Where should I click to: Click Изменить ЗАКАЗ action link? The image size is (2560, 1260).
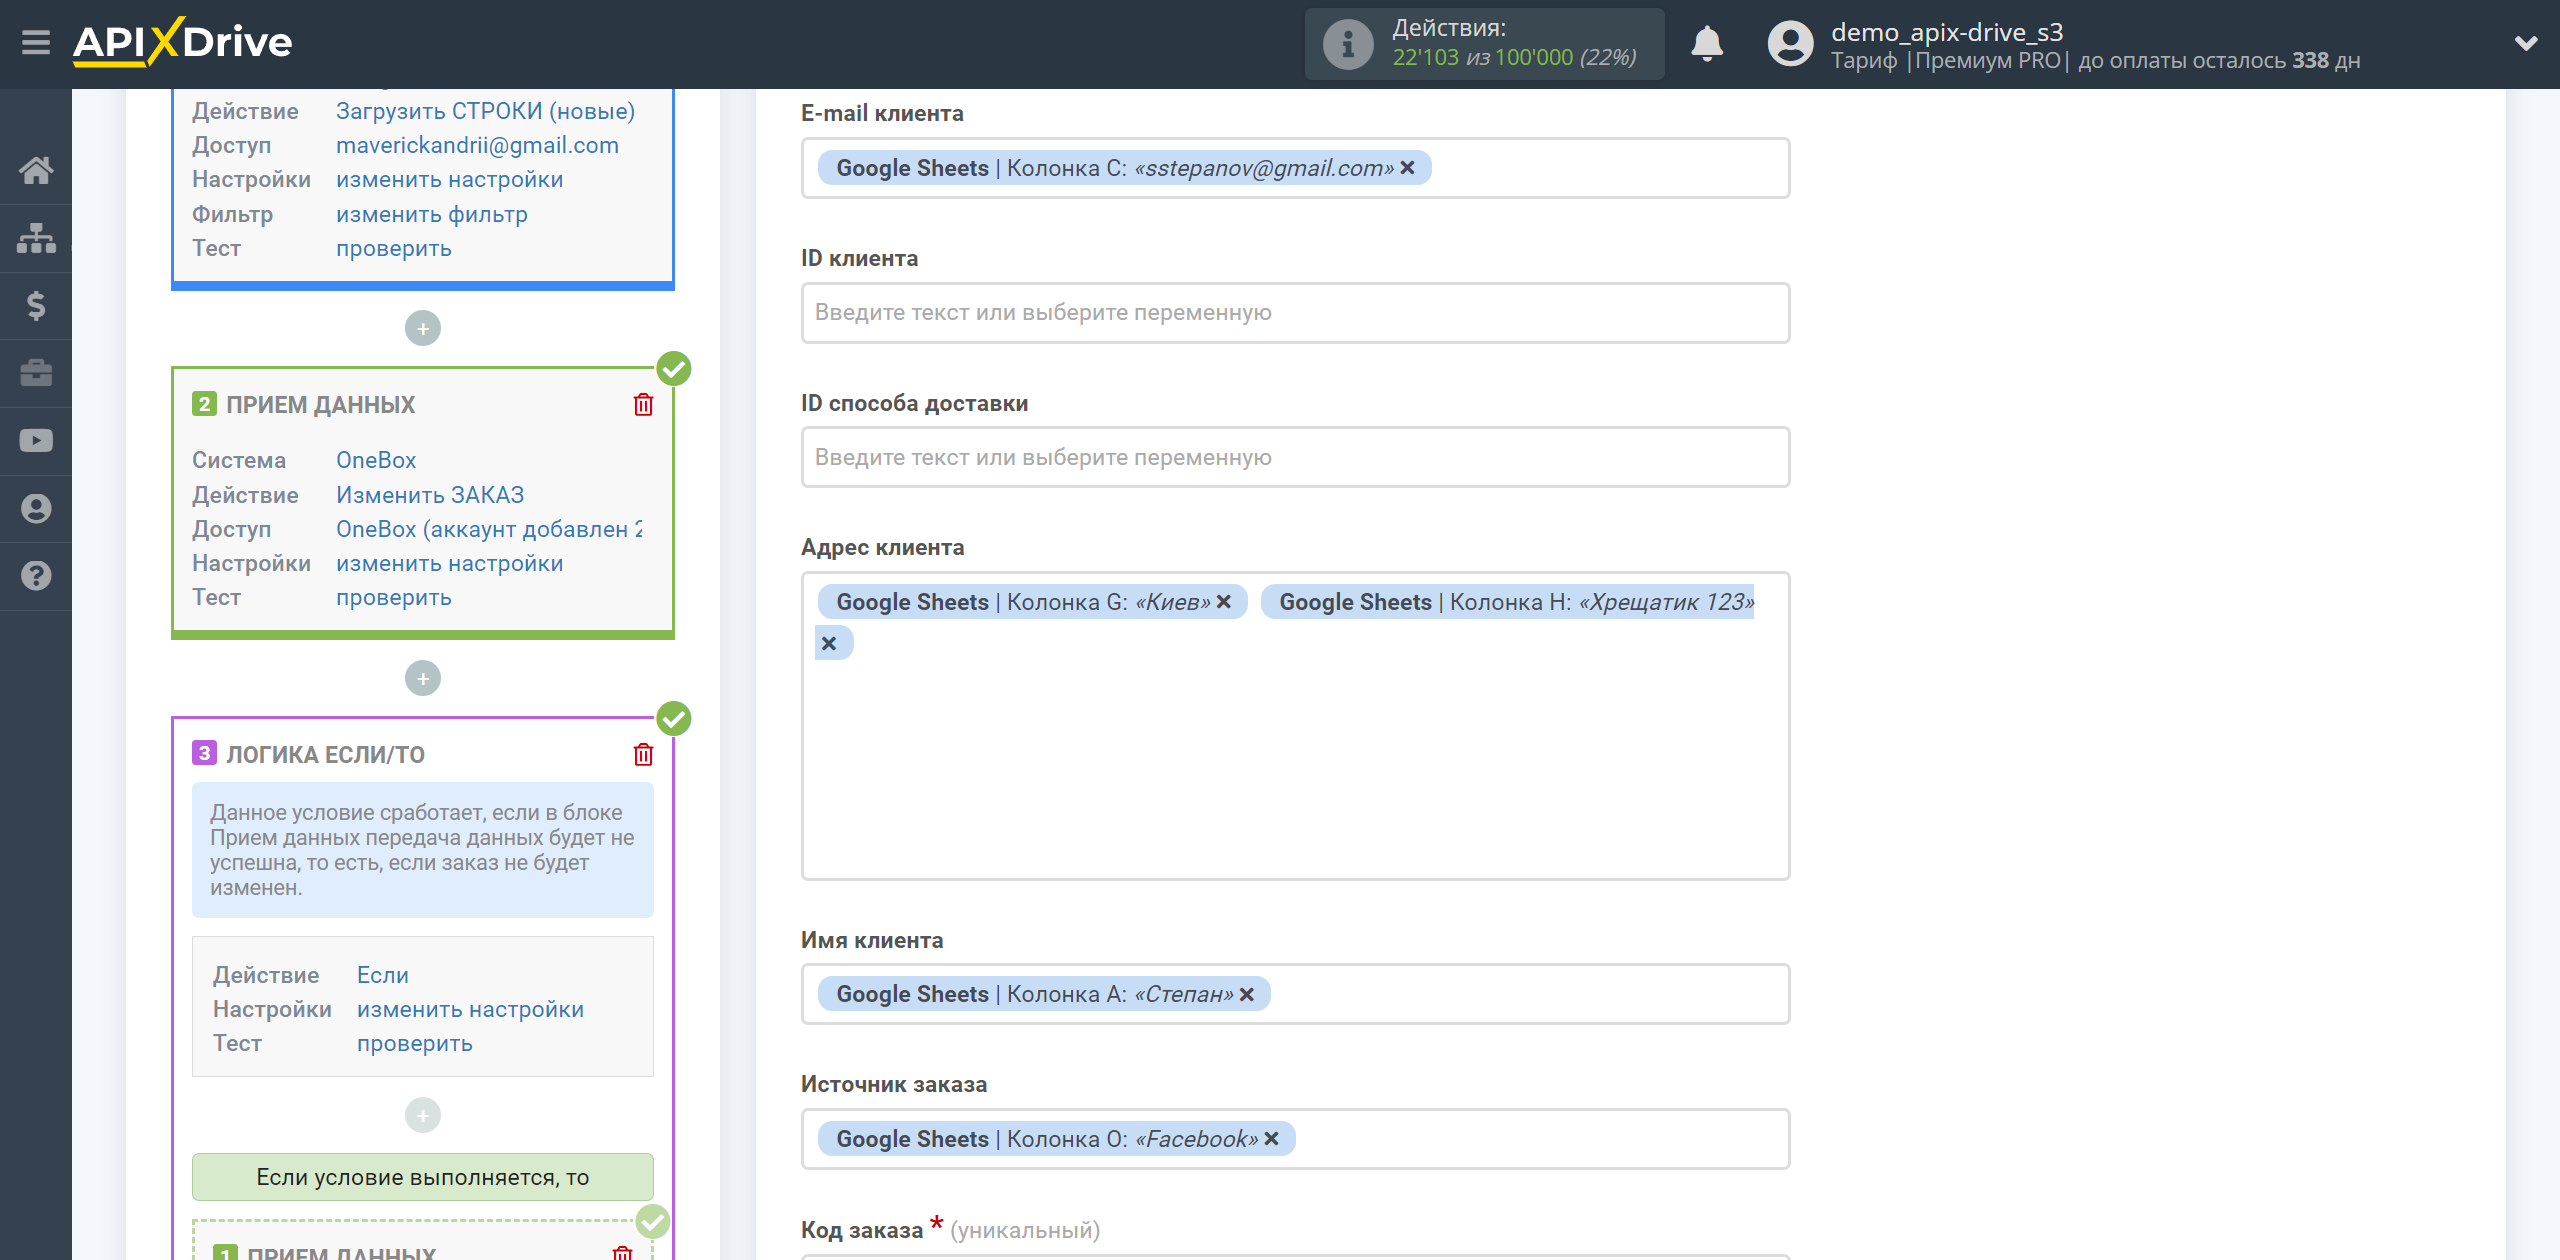click(430, 495)
